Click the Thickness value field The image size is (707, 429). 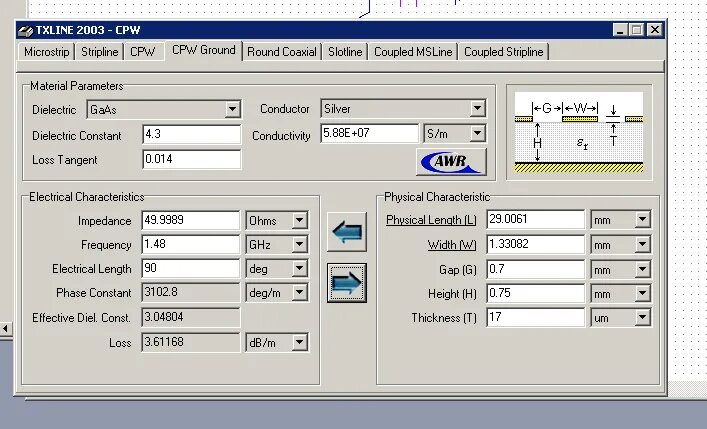(536, 317)
